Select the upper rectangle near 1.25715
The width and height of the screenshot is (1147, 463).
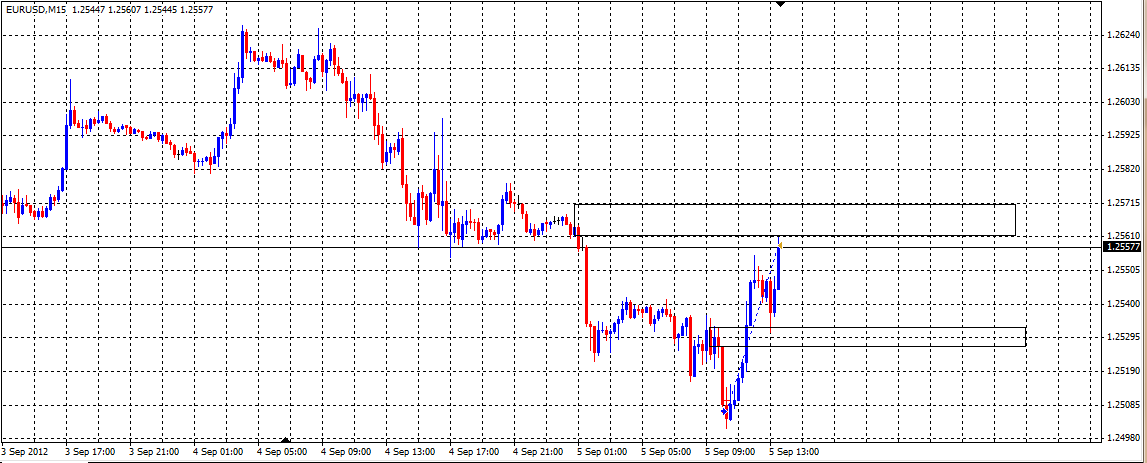tap(795, 205)
